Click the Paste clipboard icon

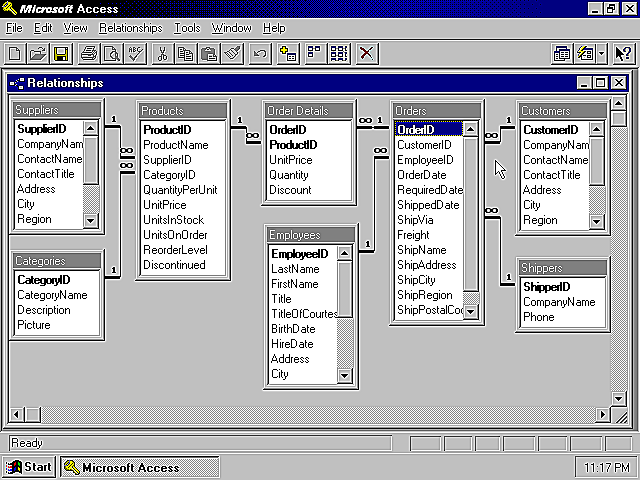click(x=209, y=54)
